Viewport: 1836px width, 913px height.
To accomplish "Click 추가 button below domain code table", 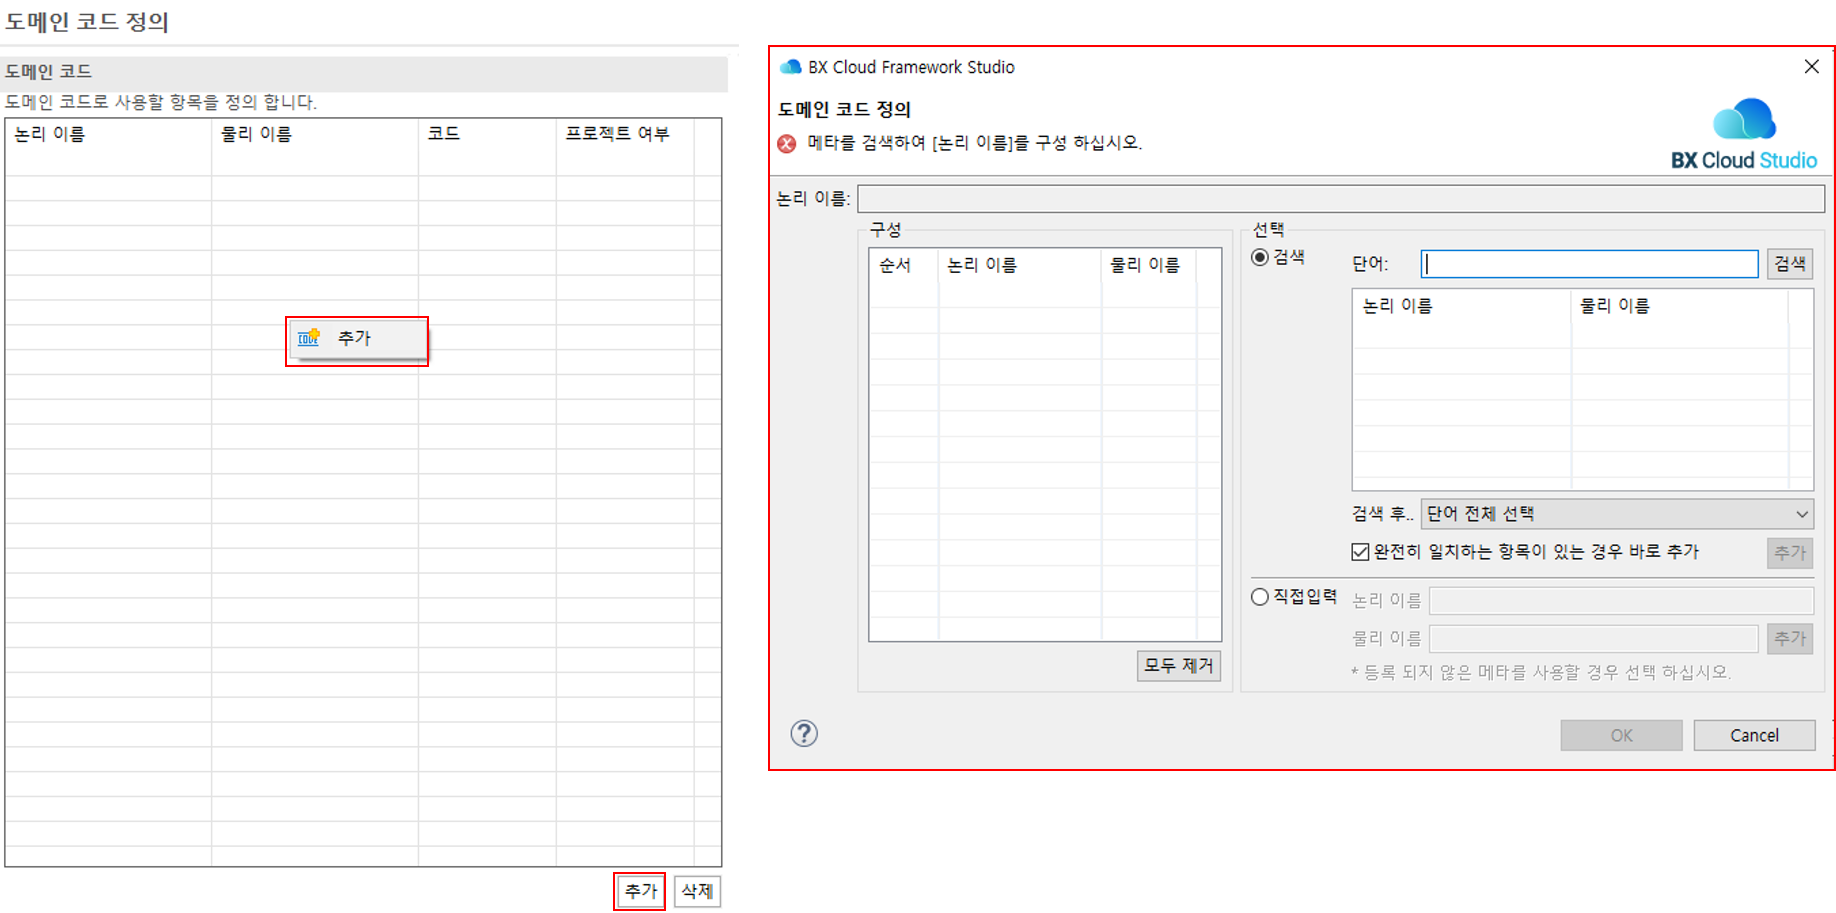I will [640, 890].
